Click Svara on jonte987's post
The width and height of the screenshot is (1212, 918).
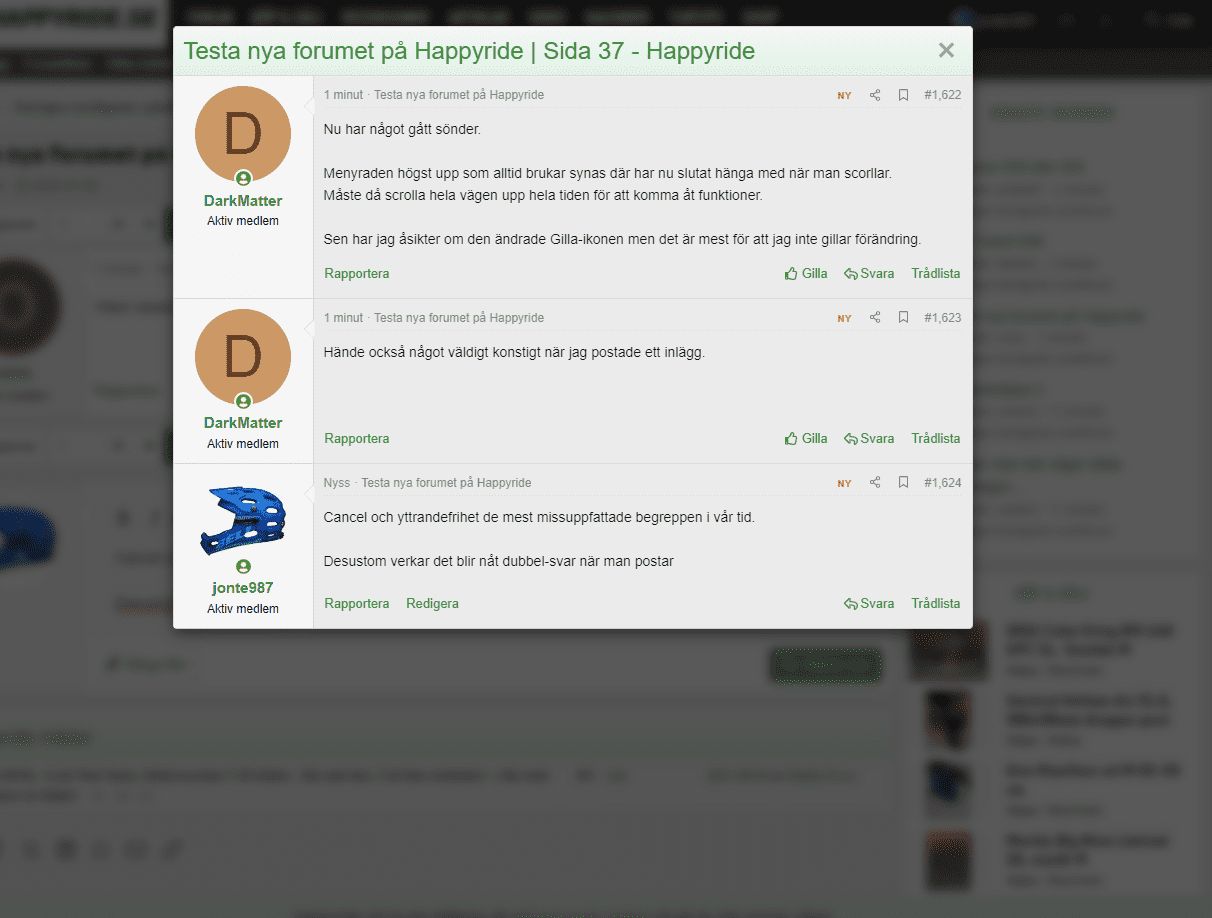[x=868, y=604]
